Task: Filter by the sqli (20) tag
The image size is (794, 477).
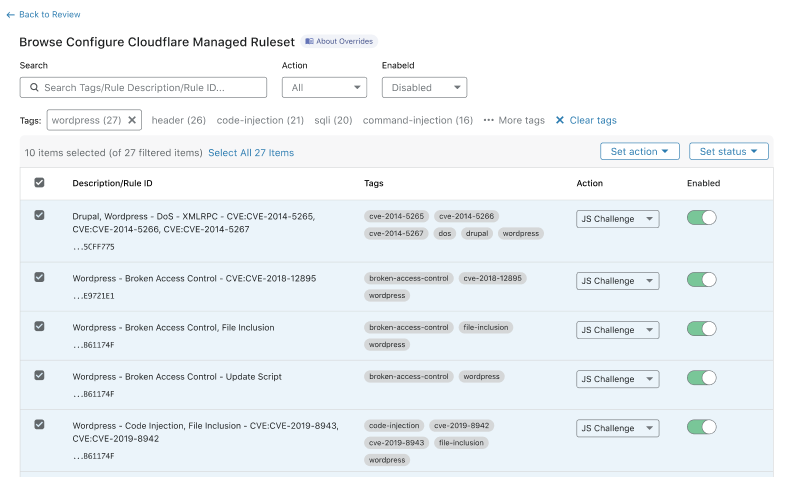Action: point(333,120)
